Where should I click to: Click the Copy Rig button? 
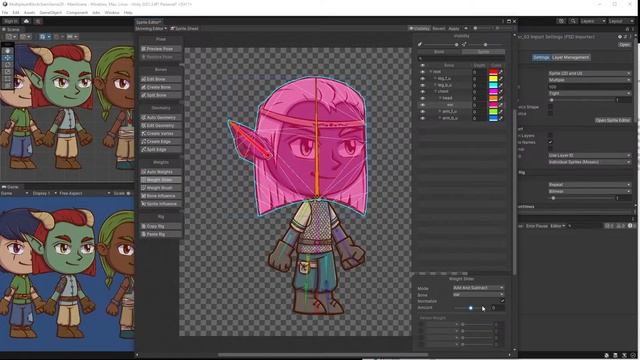(161, 226)
